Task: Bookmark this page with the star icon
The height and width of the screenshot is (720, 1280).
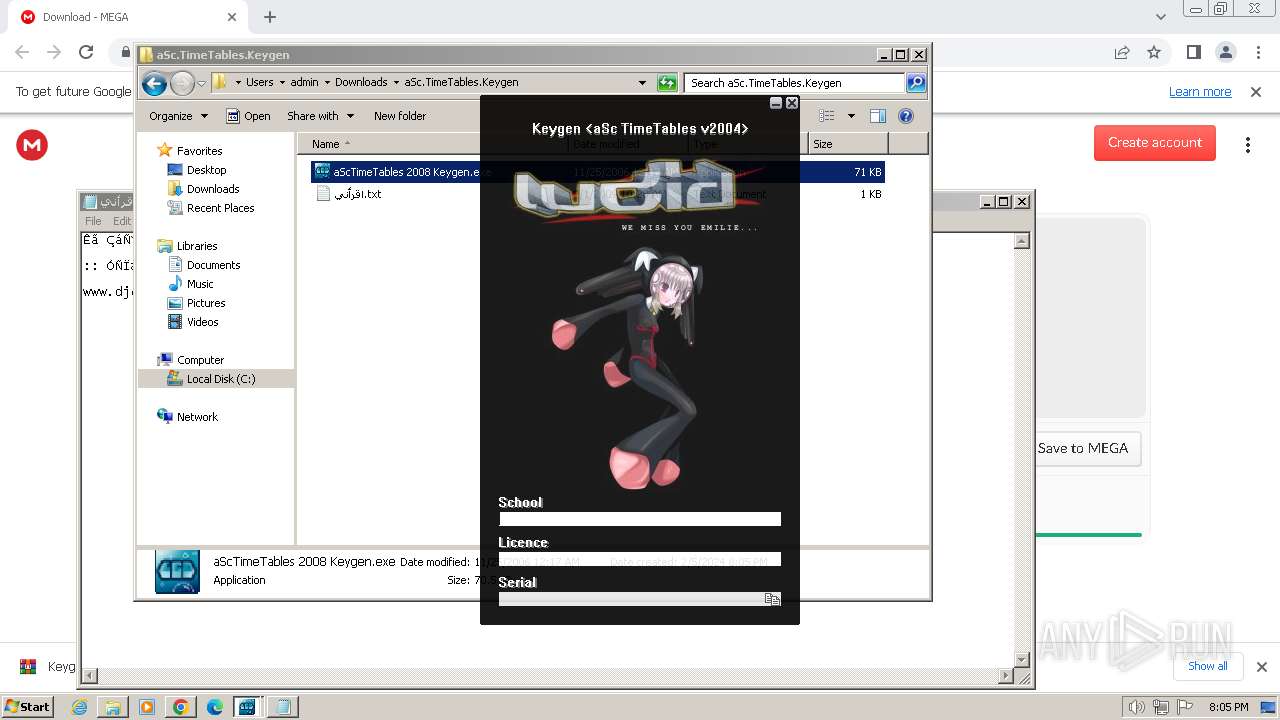Action: click(1154, 52)
